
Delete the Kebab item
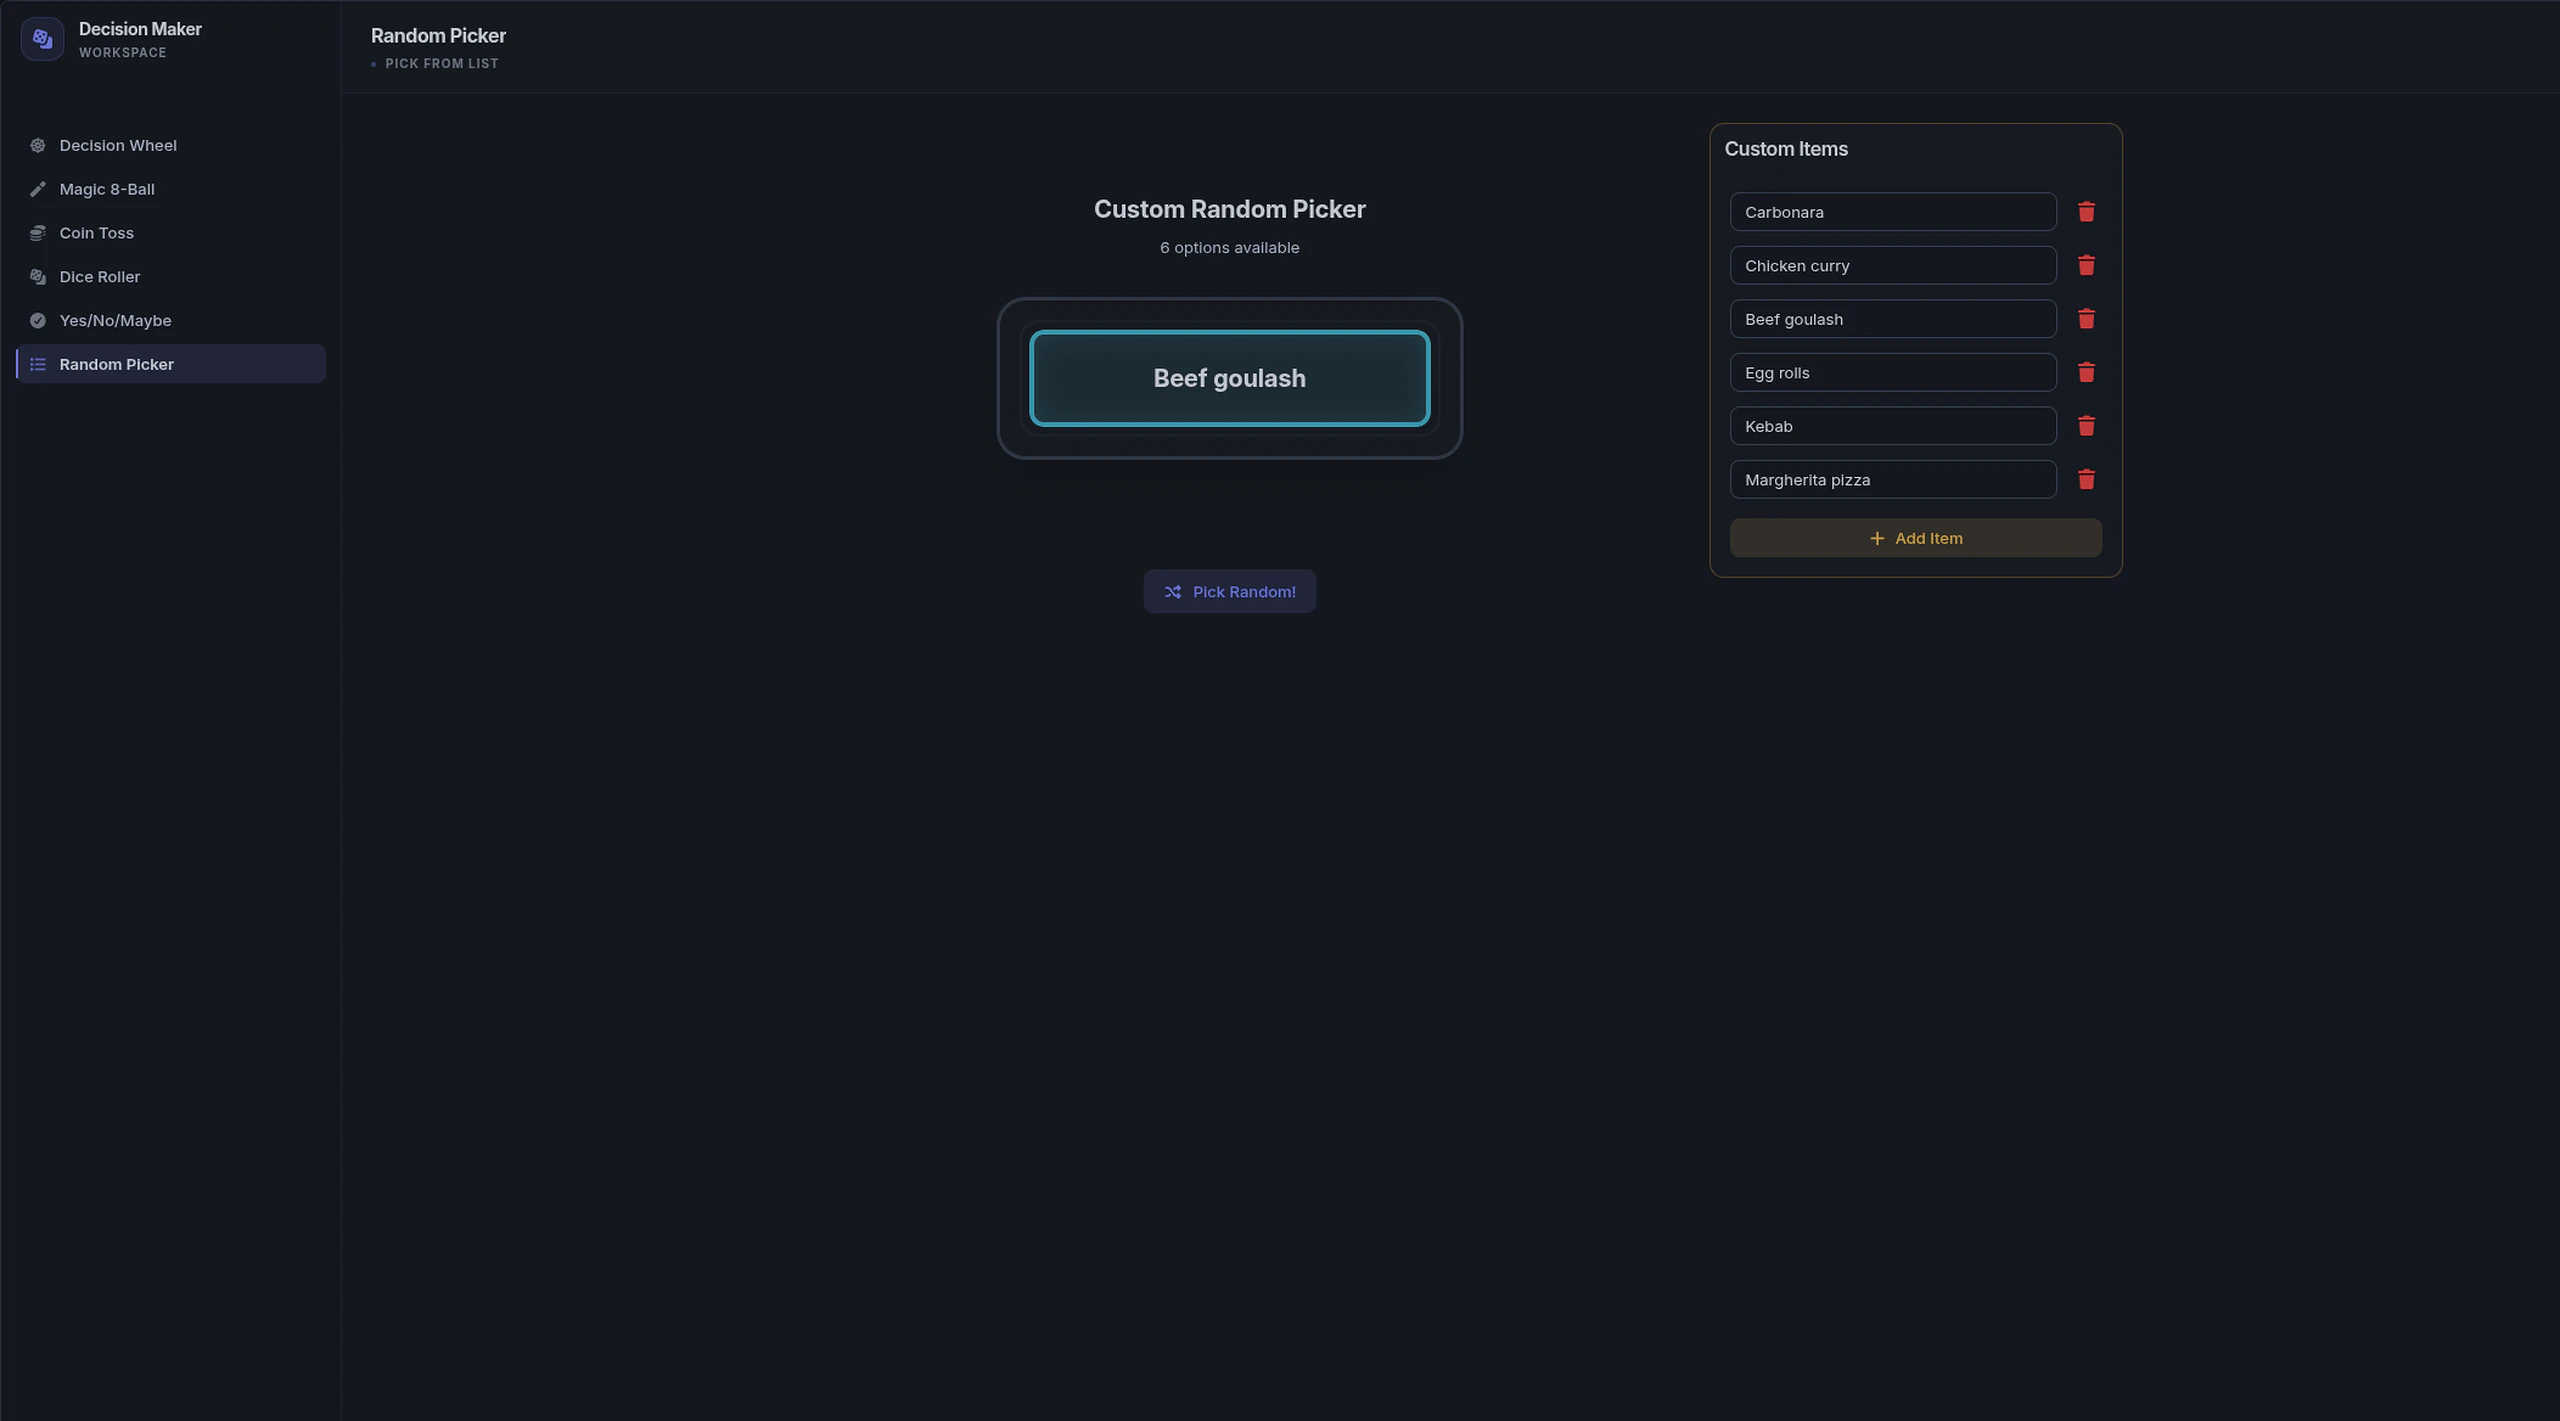pos(2086,426)
